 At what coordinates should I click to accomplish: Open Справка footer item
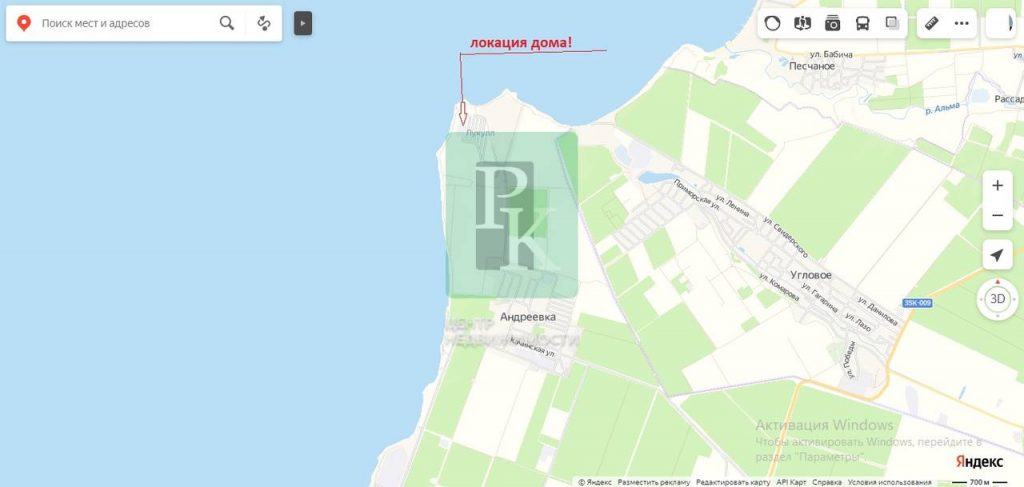(826, 482)
